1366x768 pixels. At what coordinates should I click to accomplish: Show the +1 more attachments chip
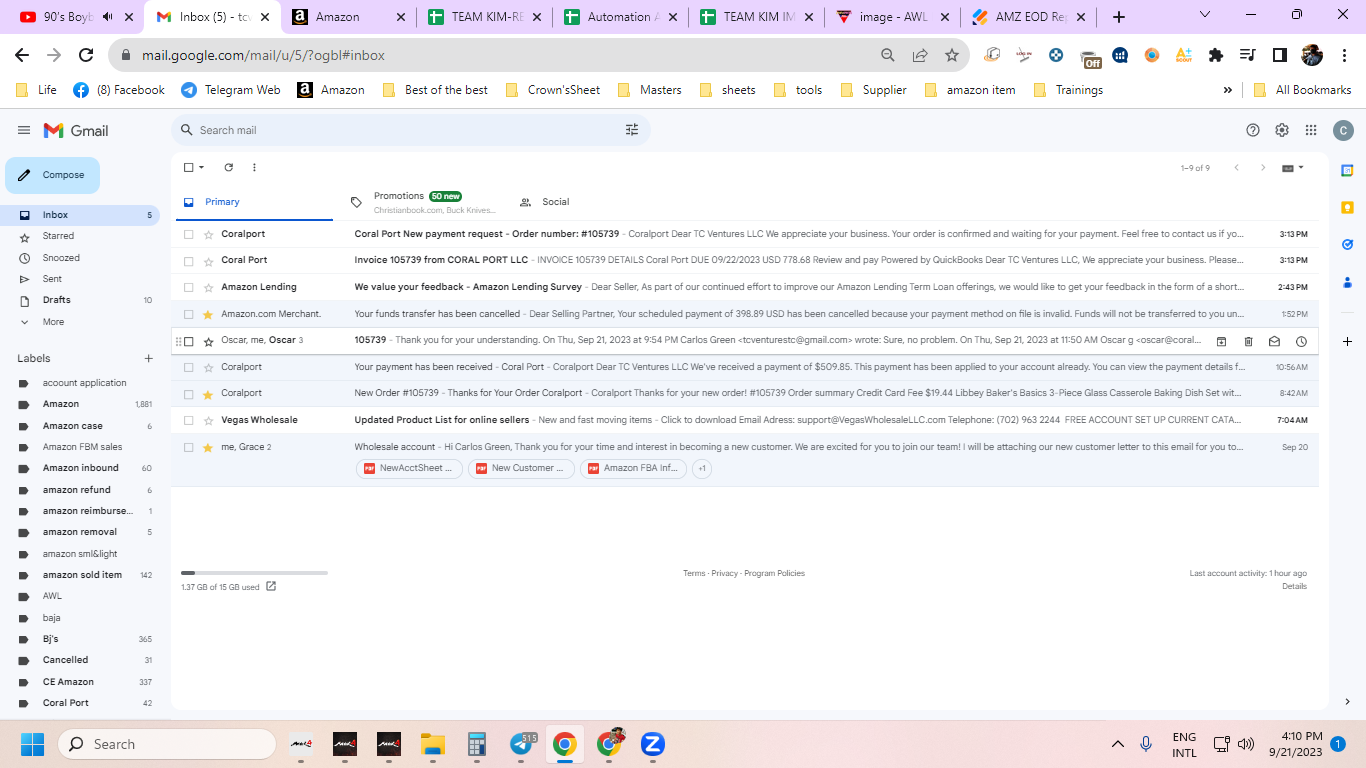pos(702,468)
